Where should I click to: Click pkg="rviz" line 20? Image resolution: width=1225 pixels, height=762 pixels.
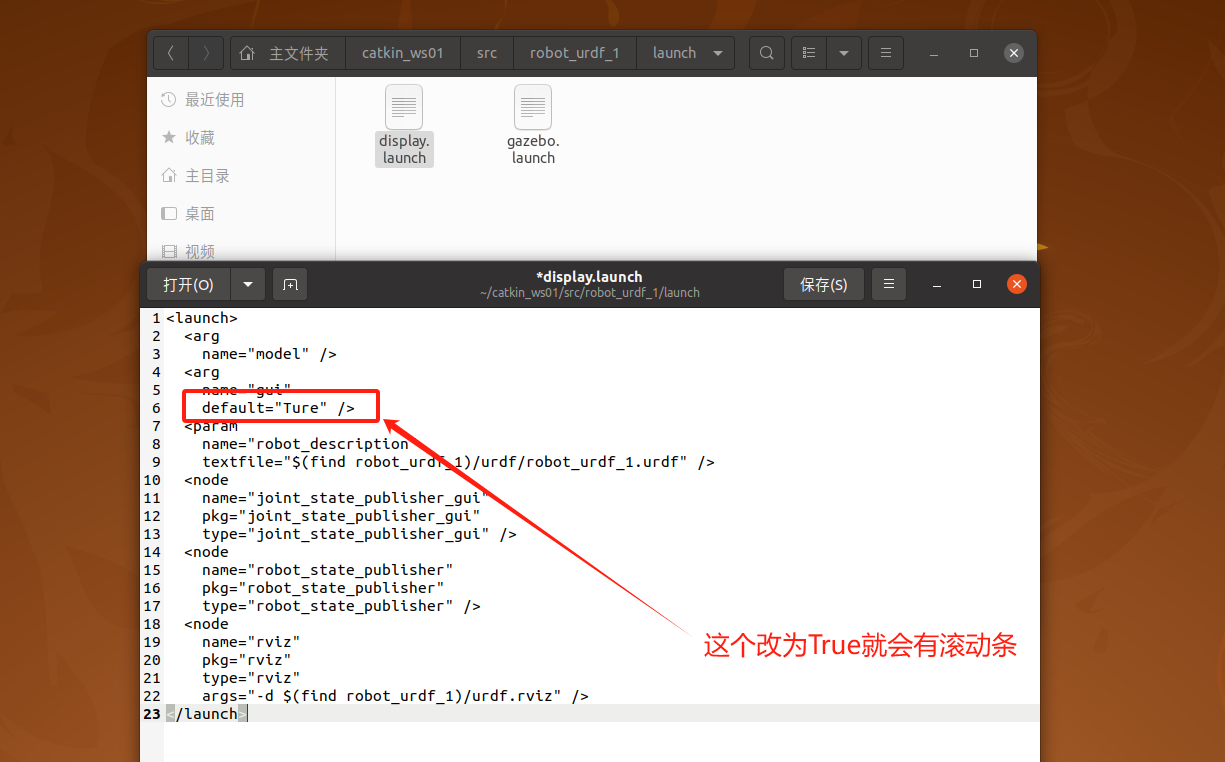(247, 660)
